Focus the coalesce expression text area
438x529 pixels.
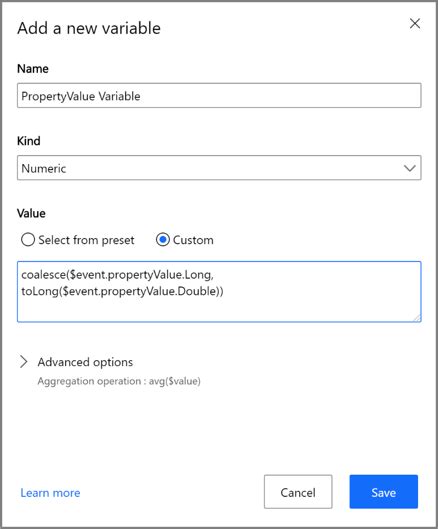(219, 291)
